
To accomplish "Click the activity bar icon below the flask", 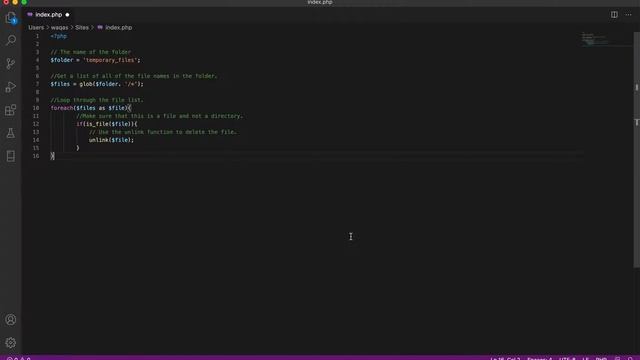I will pyautogui.click(x=11, y=156).
